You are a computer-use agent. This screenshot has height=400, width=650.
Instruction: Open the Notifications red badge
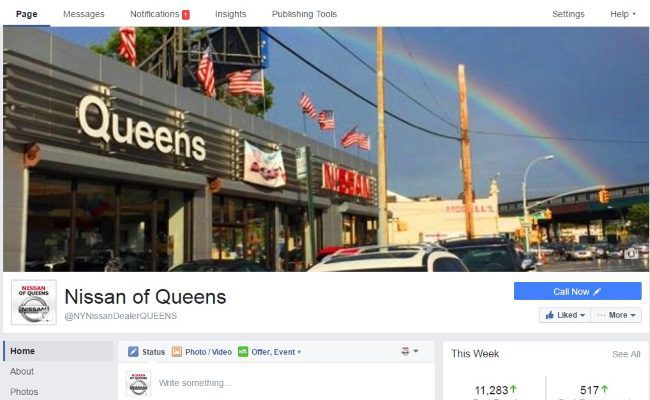point(186,15)
